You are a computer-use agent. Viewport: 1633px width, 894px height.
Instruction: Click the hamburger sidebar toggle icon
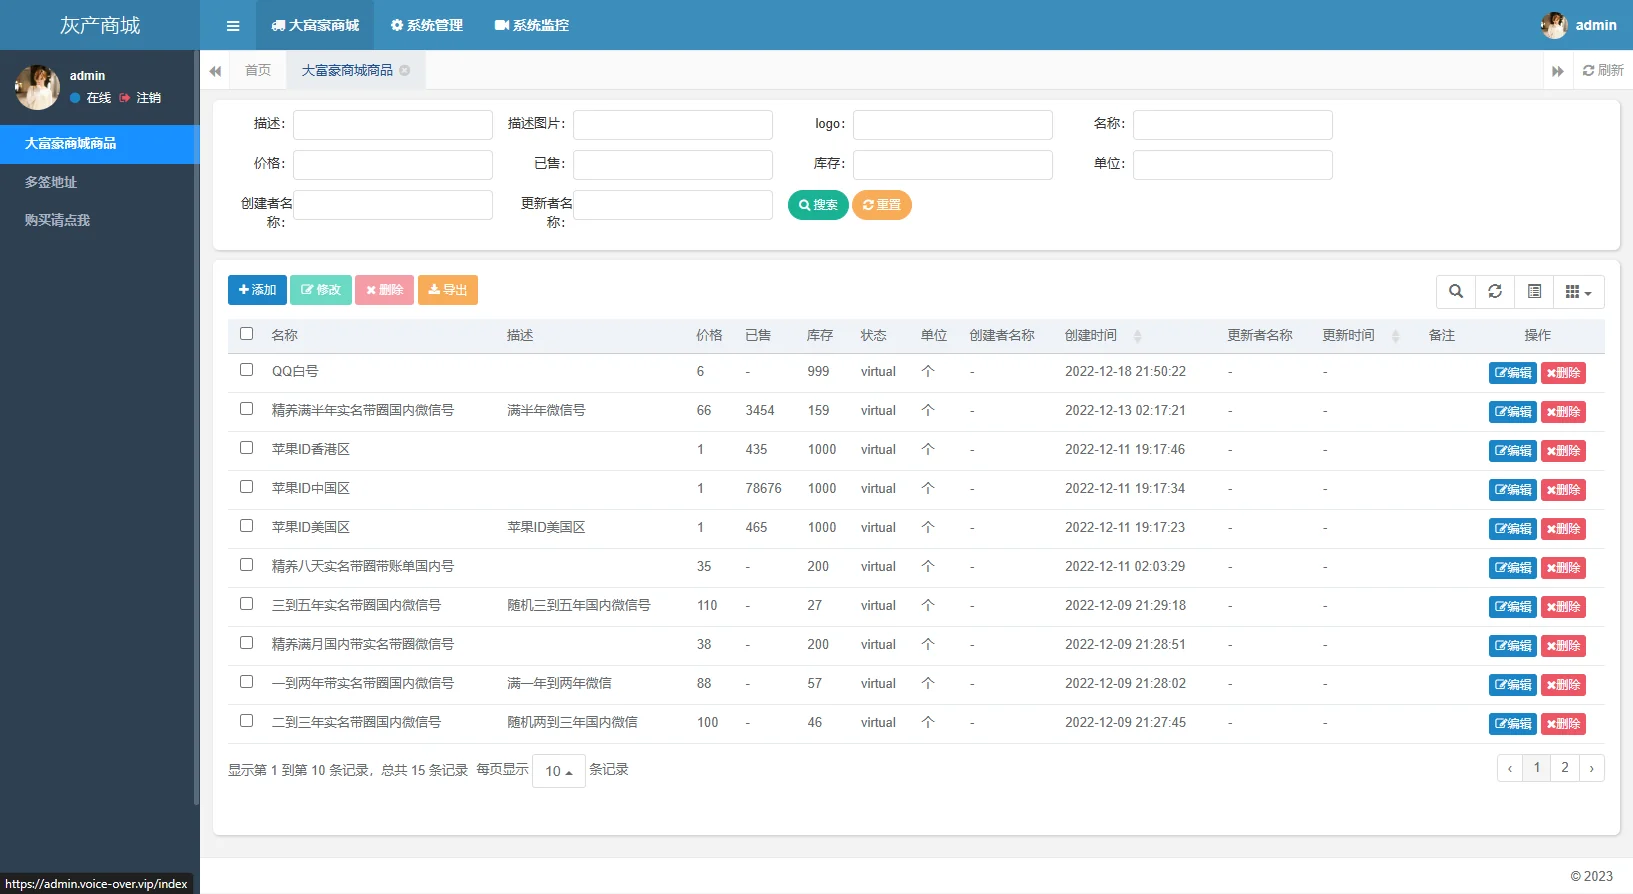pyautogui.click(x=233, y=26)
